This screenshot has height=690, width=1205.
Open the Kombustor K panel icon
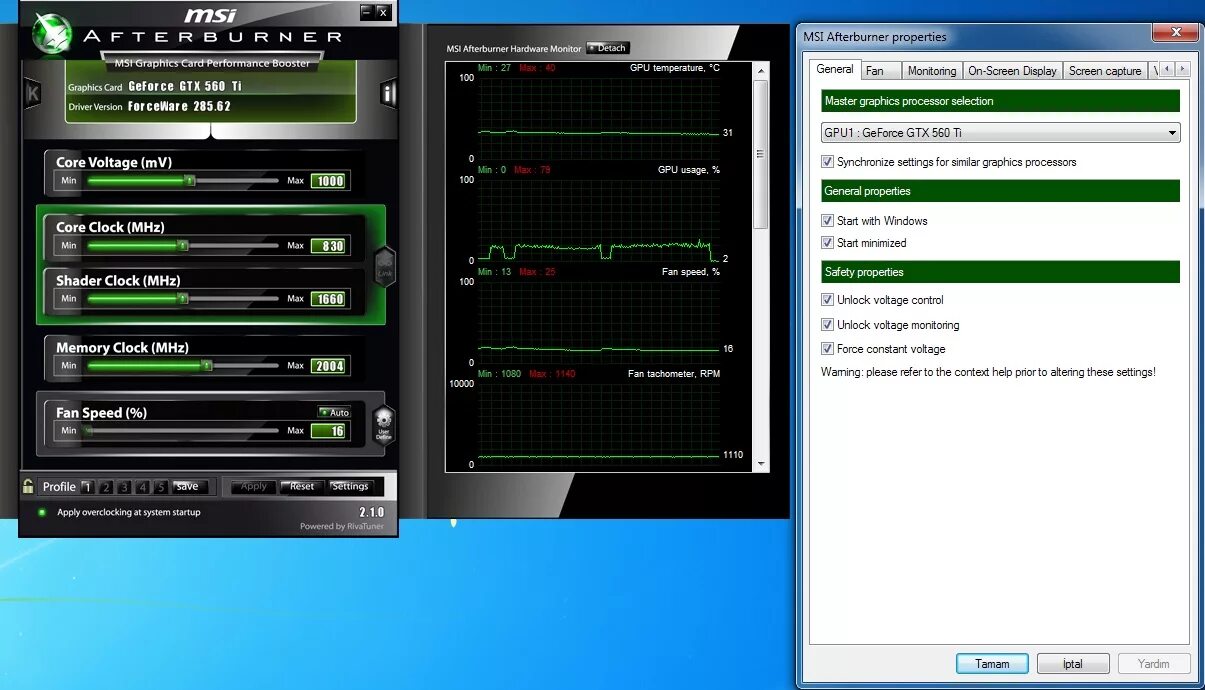tap(32, 95)
